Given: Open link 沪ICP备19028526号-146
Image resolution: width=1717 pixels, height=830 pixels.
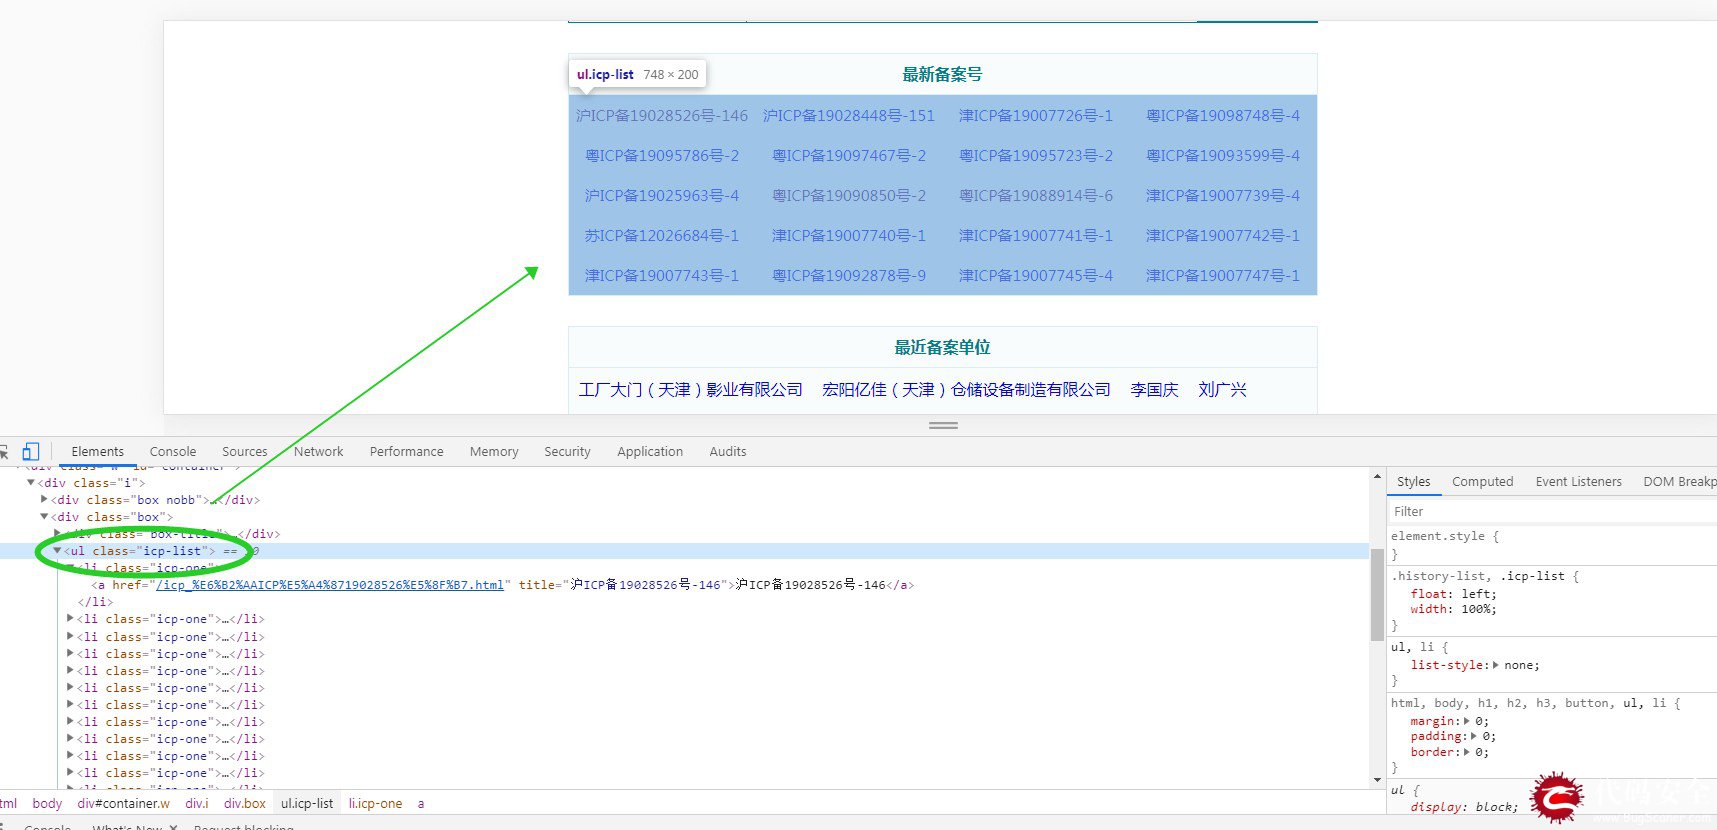Looking at the screenshot, I should click(662, 116).
